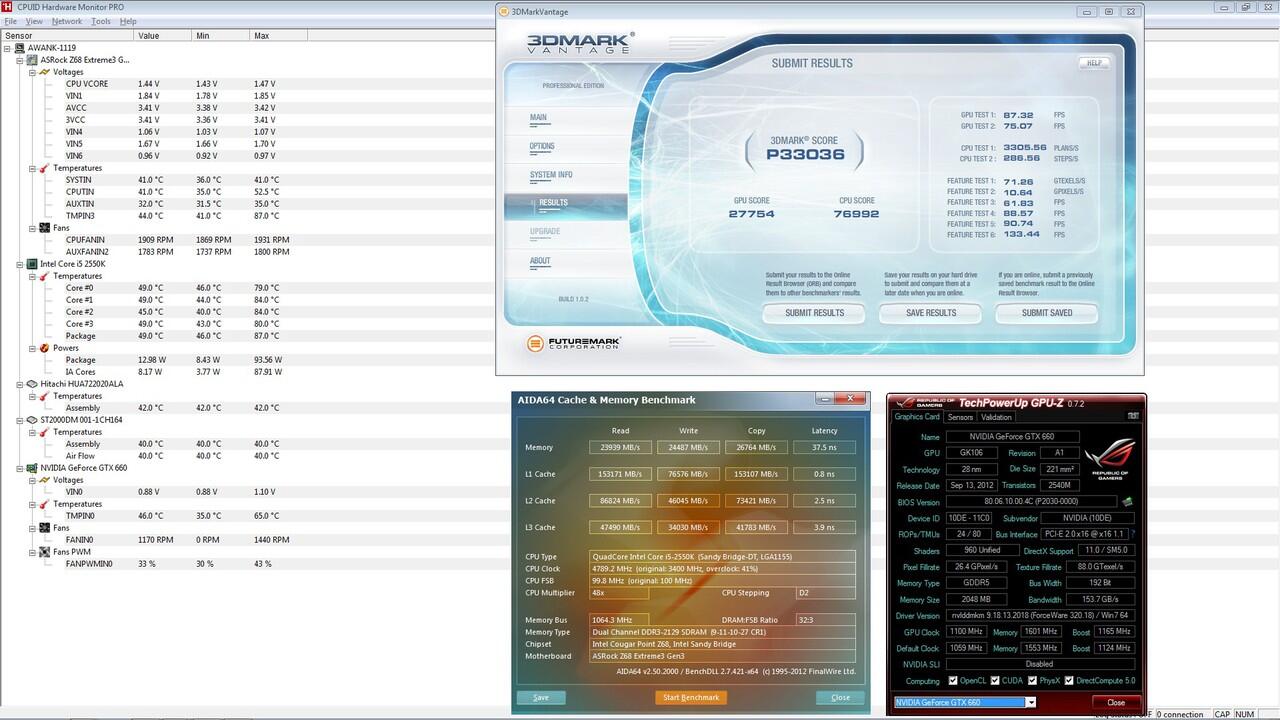Open SYSTEM INFO in 3DMark Vantage
Image resolution: width=1280 pixels, height=720 pixels.
click(x=551, y=175)
